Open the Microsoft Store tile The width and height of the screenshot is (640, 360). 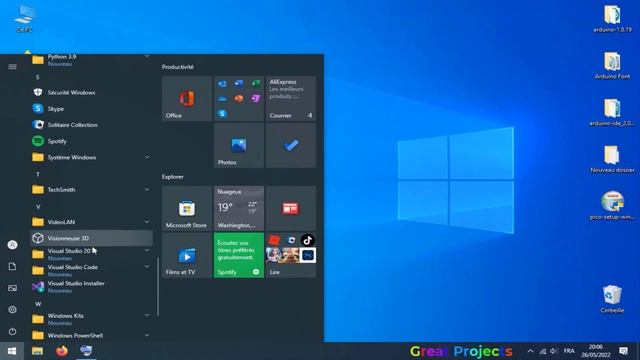[187, 208]
